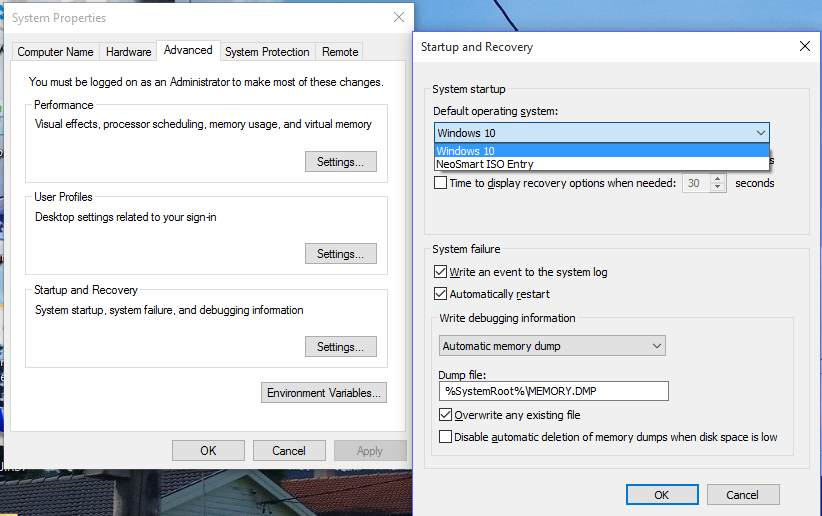This screenshot has height=516, width=822.
Task: Click the Environment Variables button
Action: 324,393
